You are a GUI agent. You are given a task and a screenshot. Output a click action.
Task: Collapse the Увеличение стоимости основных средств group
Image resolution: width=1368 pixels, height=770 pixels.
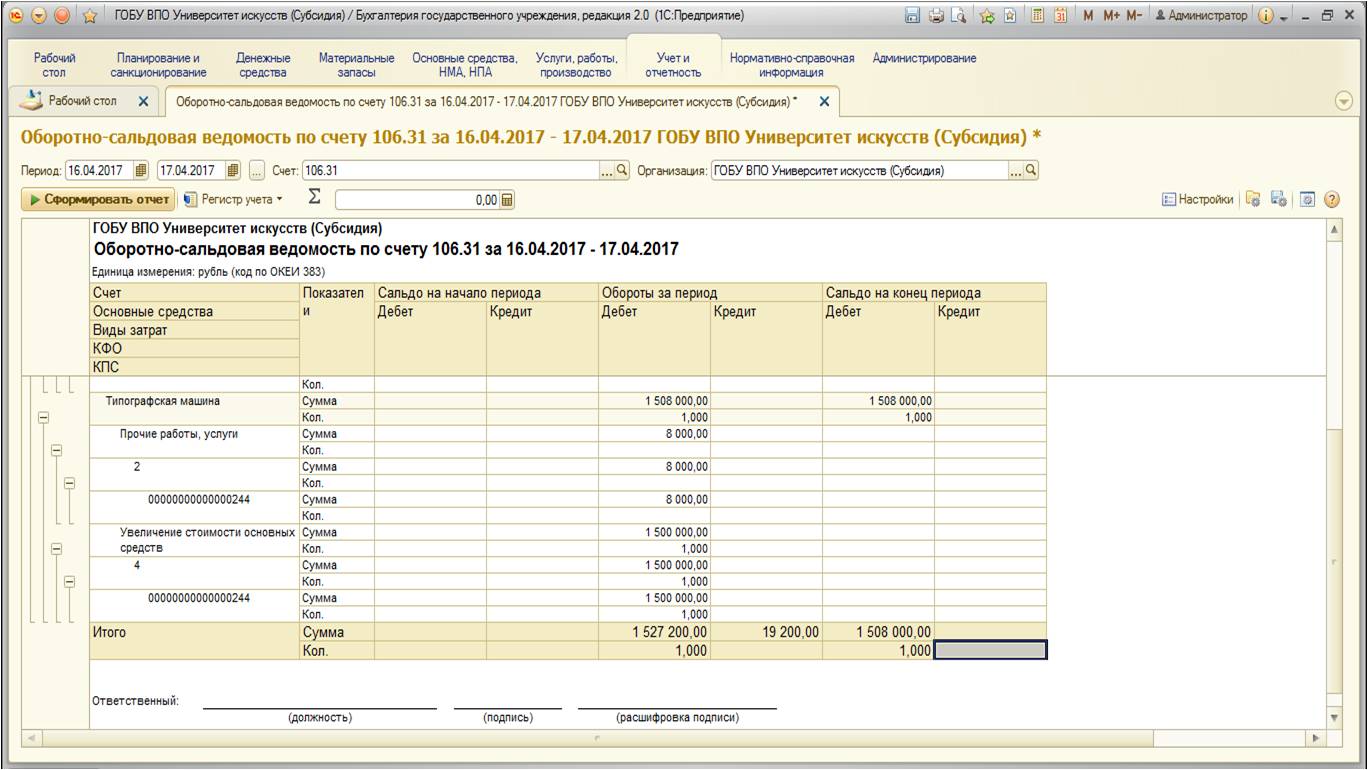tap(56, 548)
